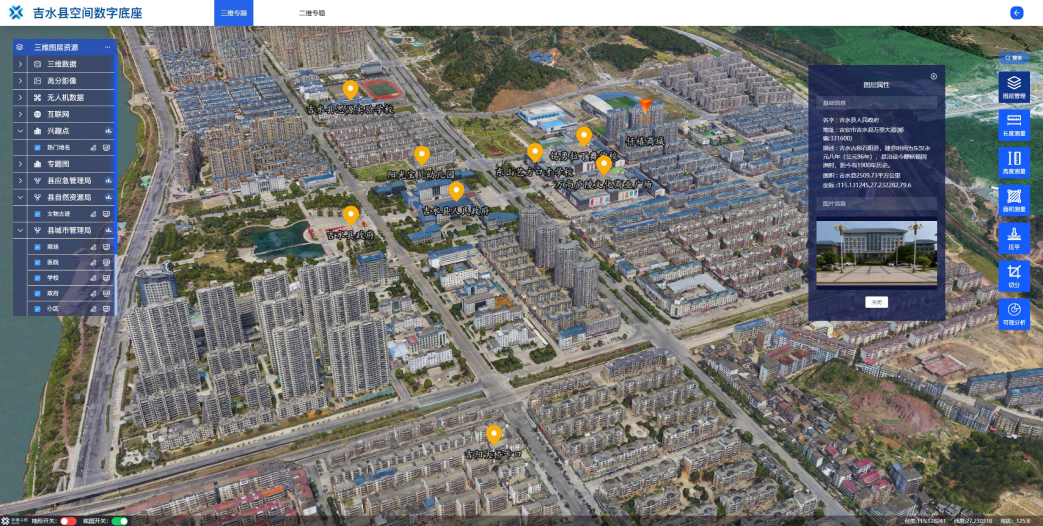Click the monitor icon on the 政府 row
This screenshot has width=1043, height=526.
[106, 293]
